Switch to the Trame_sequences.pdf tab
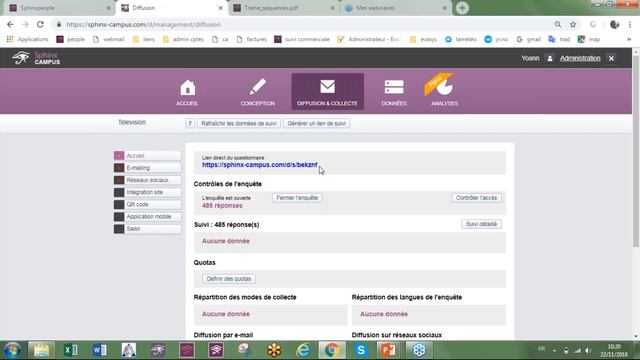The image size is (640, 360). 284,8
